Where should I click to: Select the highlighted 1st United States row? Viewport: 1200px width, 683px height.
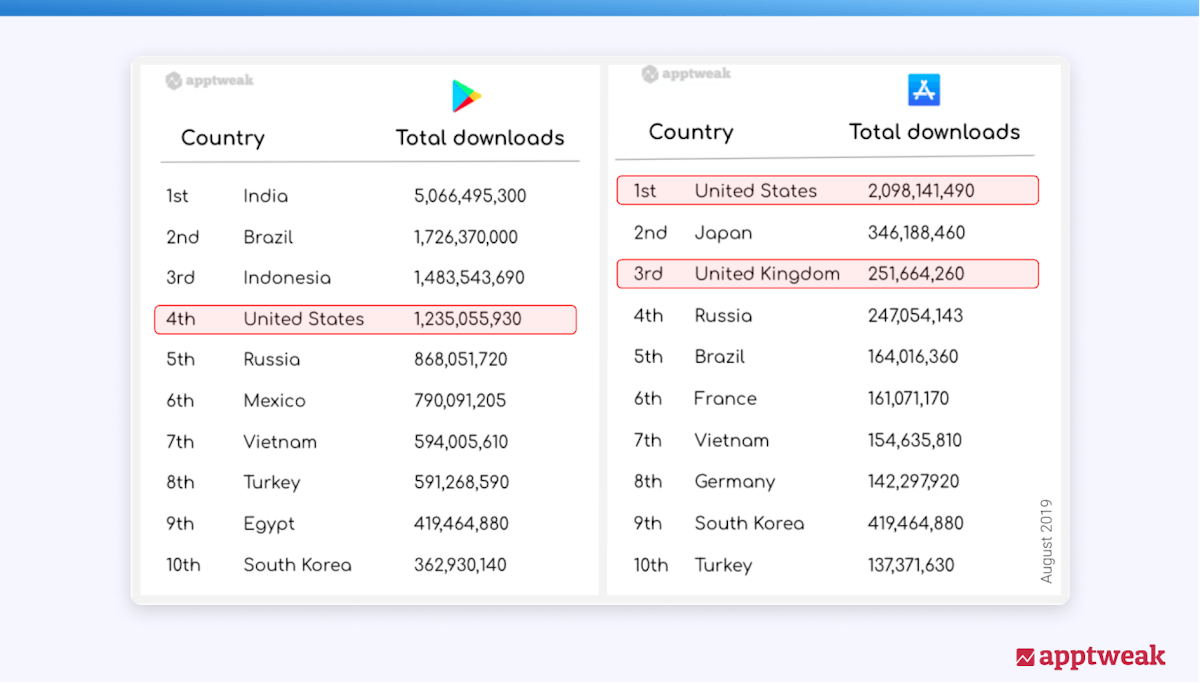(x=827, y=190)
